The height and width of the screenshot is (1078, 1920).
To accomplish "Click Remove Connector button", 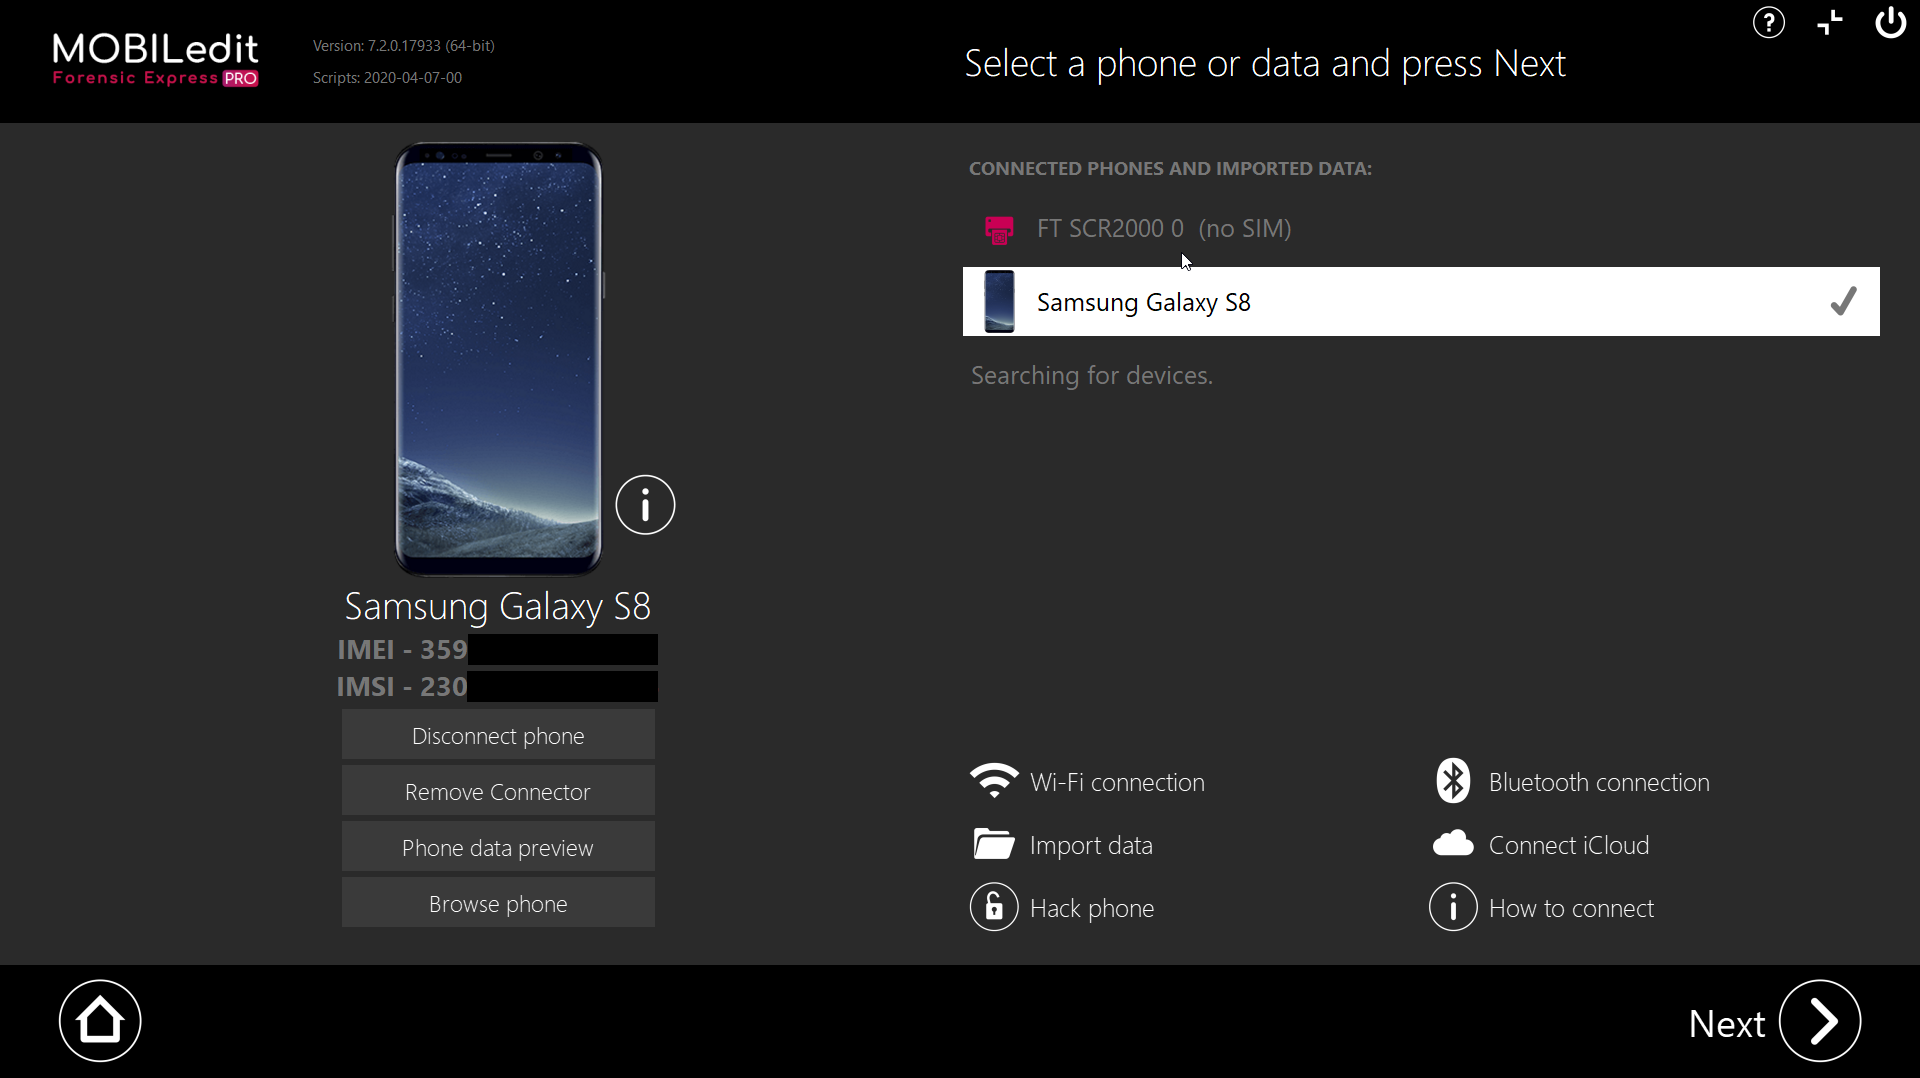I will click(498, 791).
